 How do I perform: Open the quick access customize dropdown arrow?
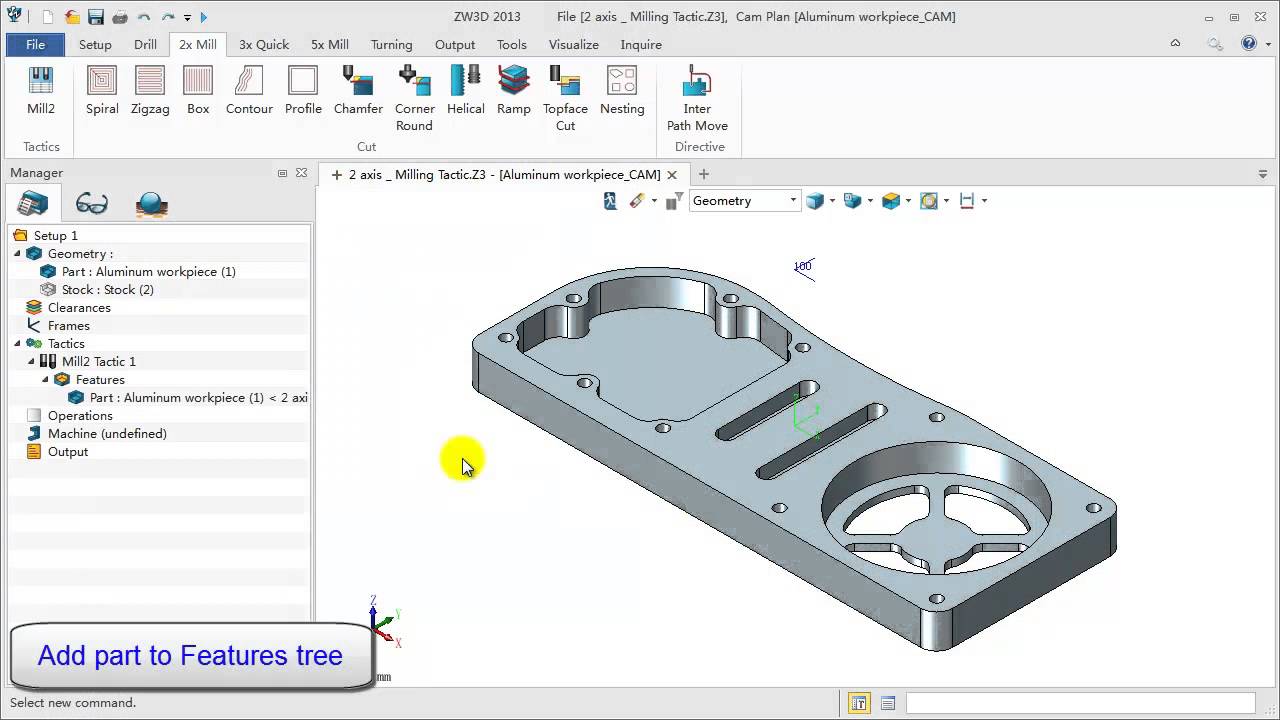click(x=187, y=17)
